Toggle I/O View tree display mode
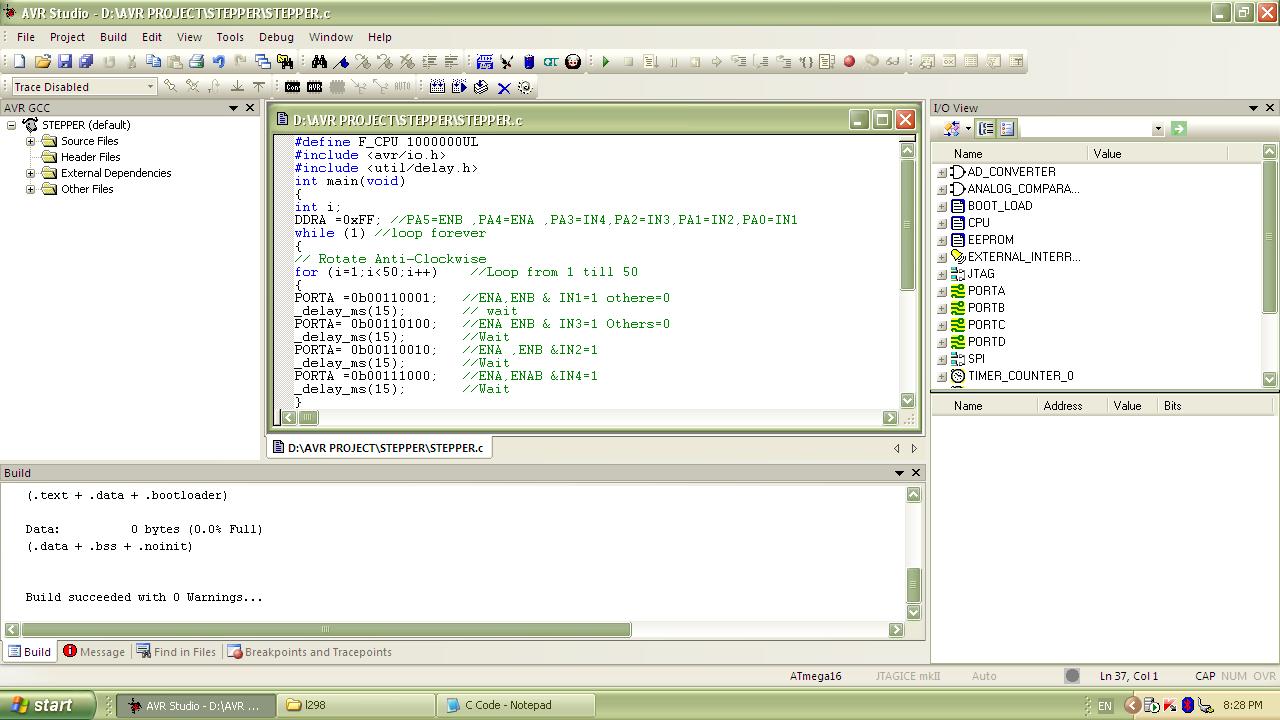The width and height of the screenshot is (1280, 720). click(986, 128)
